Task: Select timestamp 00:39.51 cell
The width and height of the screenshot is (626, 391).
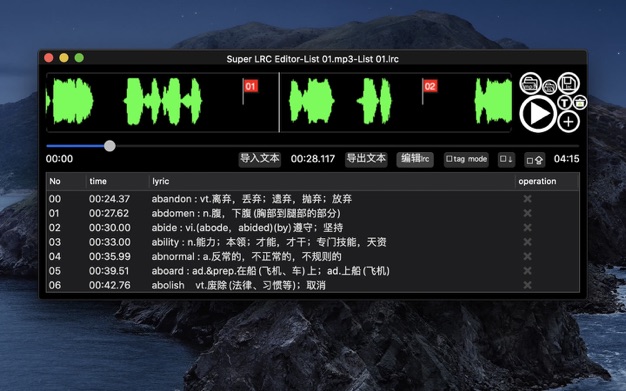Action: [109, 270]
